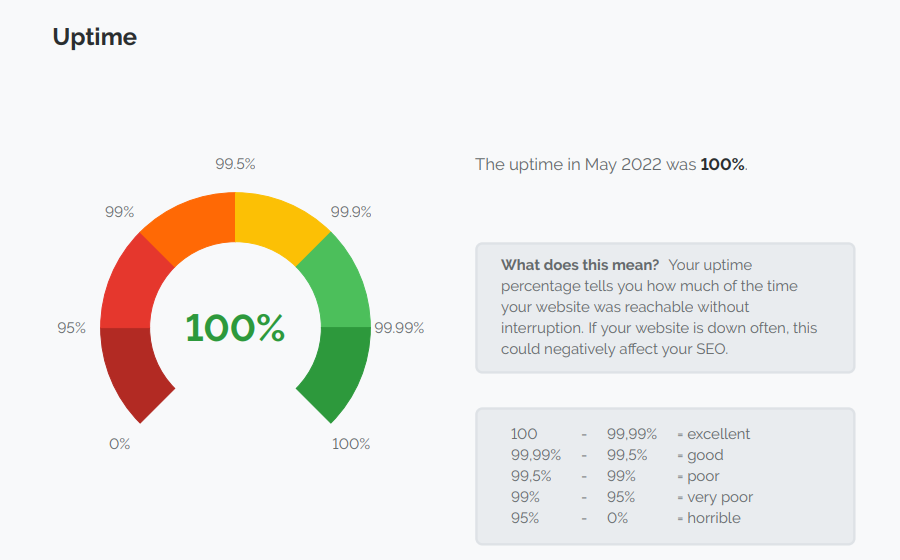The height and width of the screenshot is (560, 900).
Task: Click the 95% label beside the gauge
Action: [x=72, y=327]
